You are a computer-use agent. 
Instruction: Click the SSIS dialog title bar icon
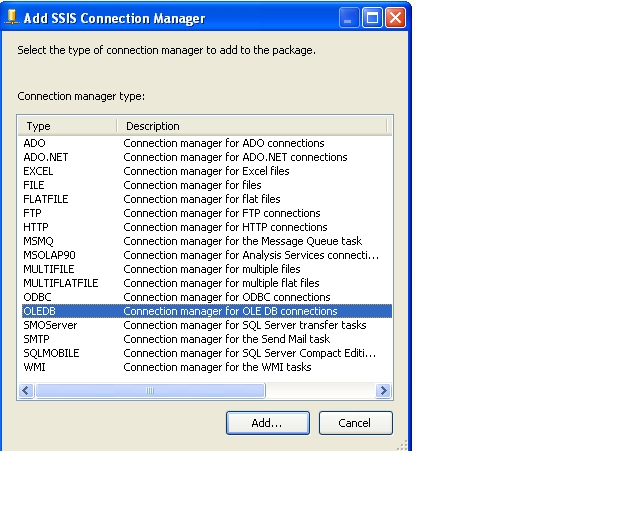click(12, 18)
